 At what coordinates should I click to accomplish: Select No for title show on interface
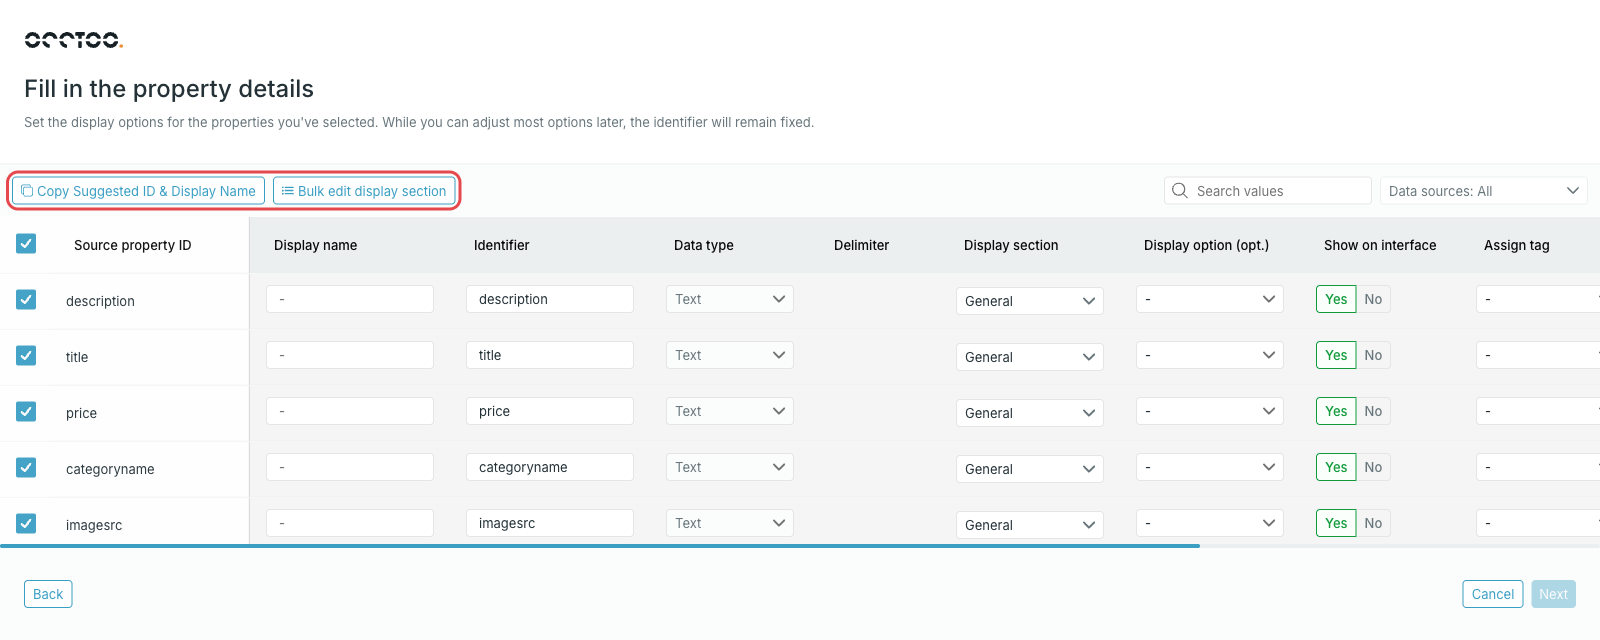tap(1373, 355)
